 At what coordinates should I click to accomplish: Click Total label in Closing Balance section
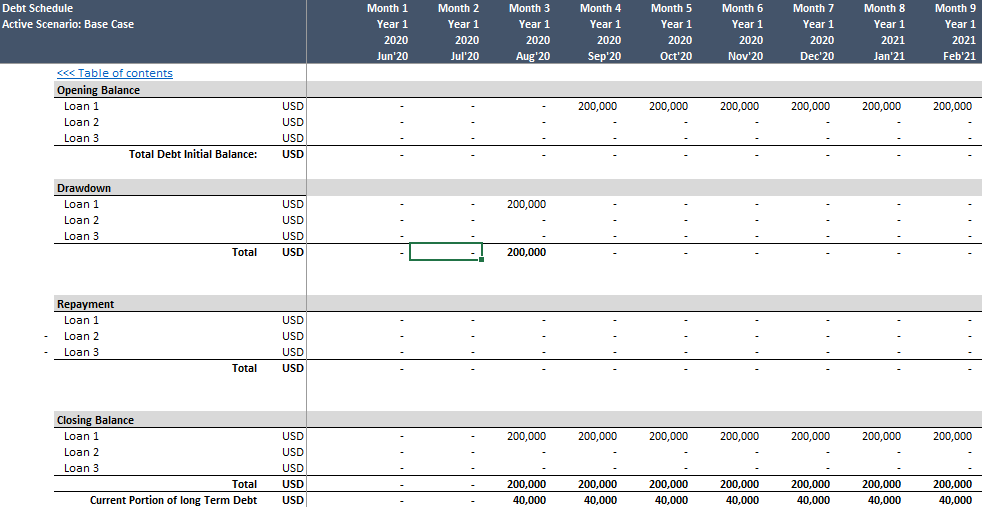(244, 484)
